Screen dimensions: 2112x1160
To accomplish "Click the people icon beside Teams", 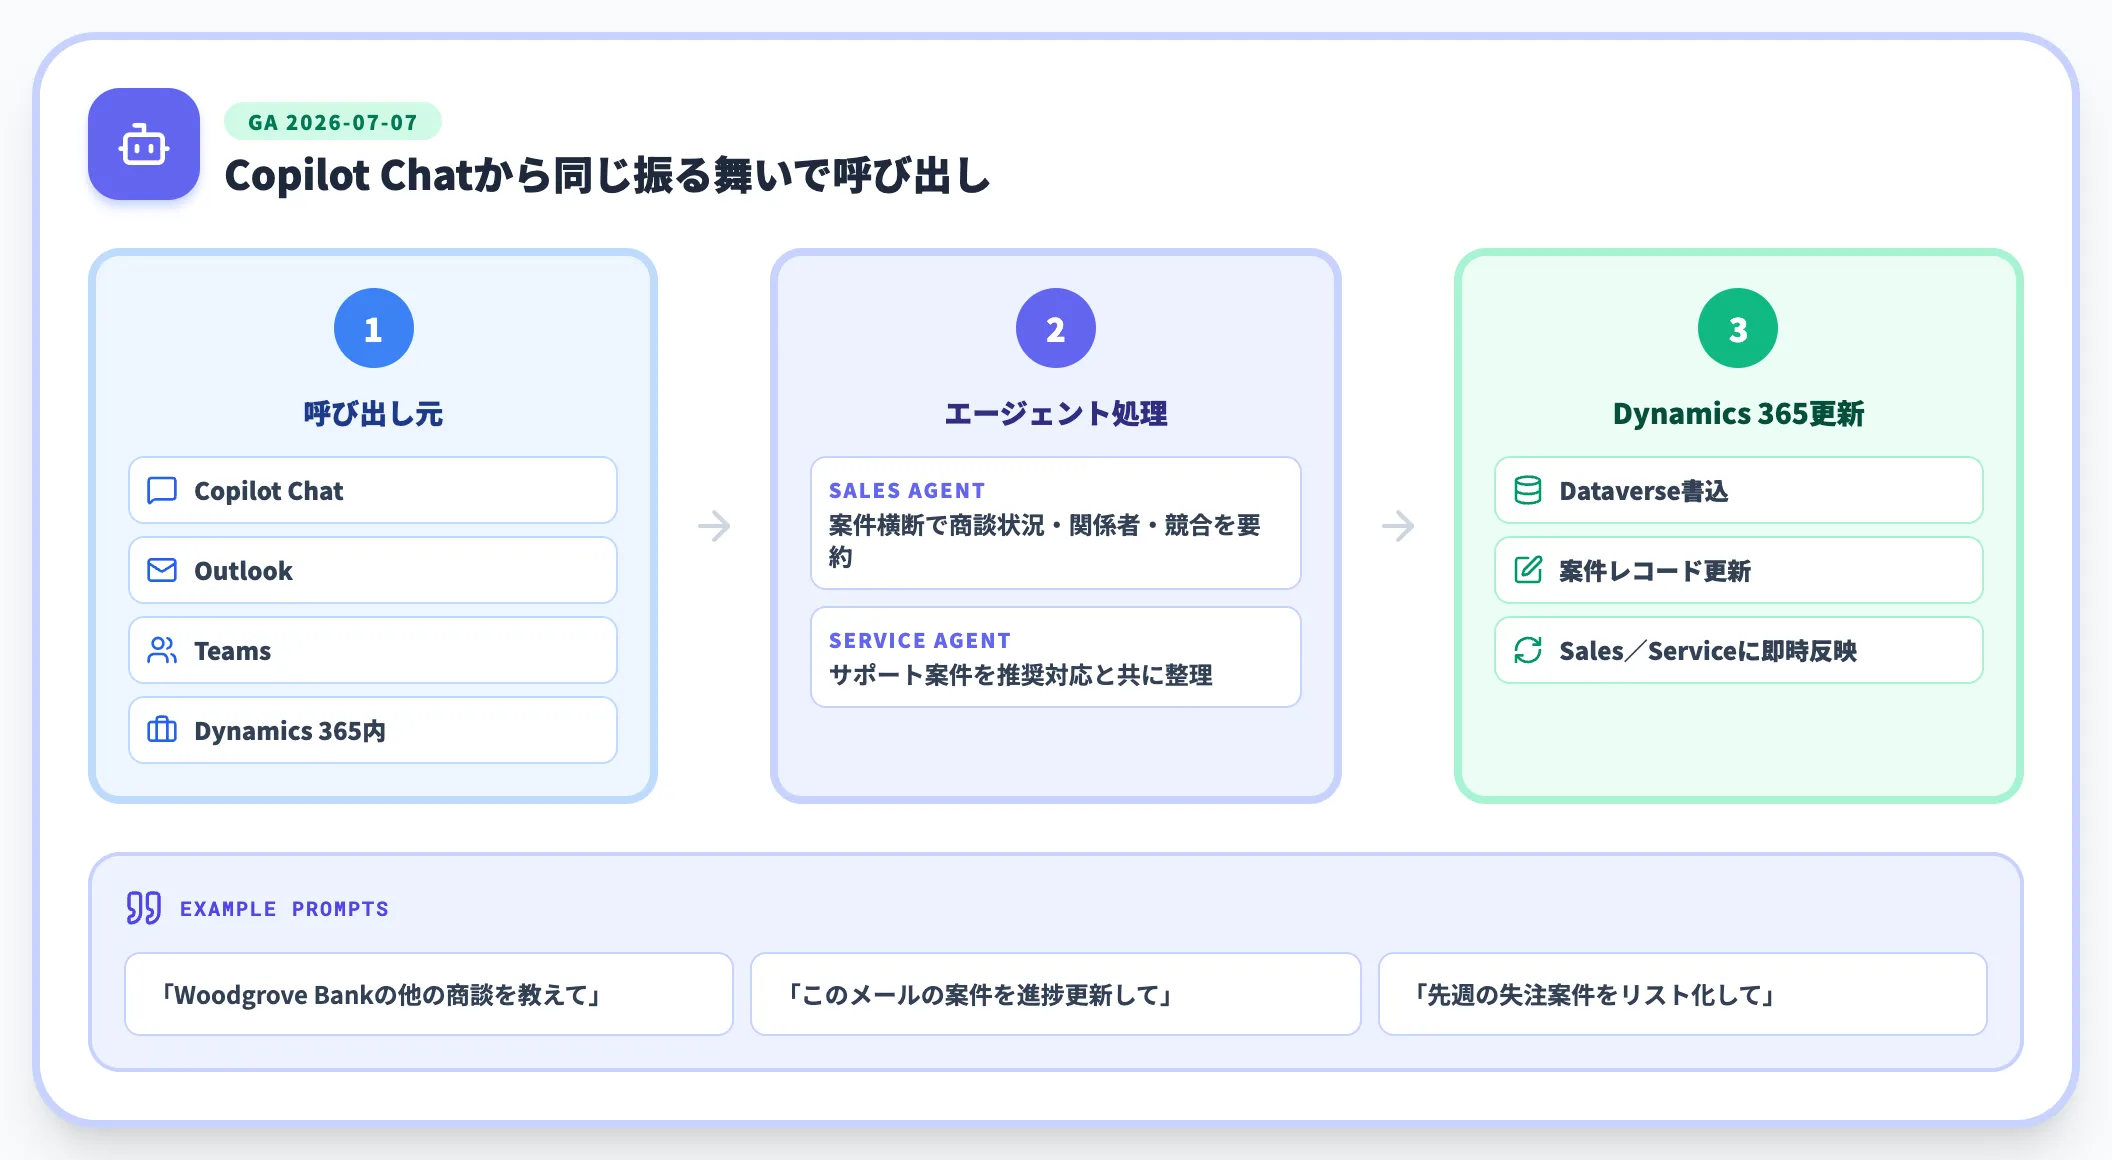I will click(x=162, y=650).
